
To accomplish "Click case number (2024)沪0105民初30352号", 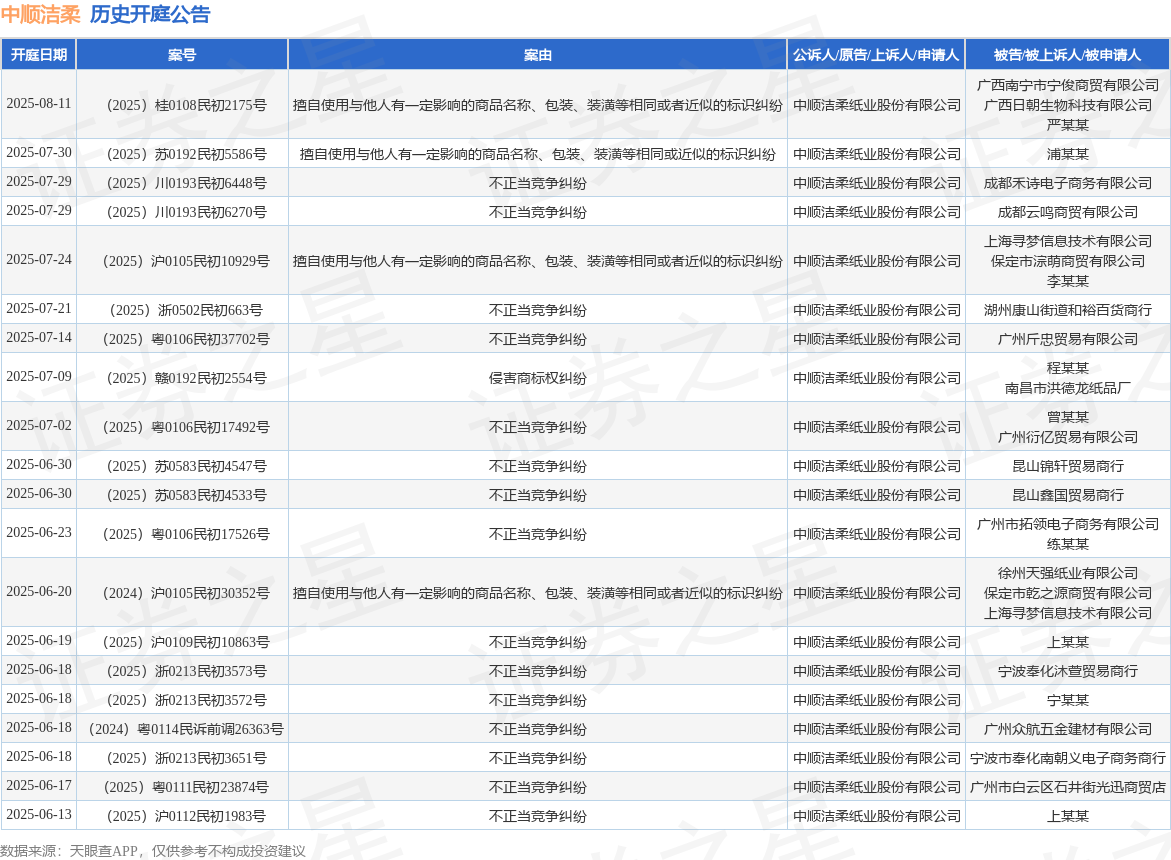I will pyautogui.click(x=182, y=593).
